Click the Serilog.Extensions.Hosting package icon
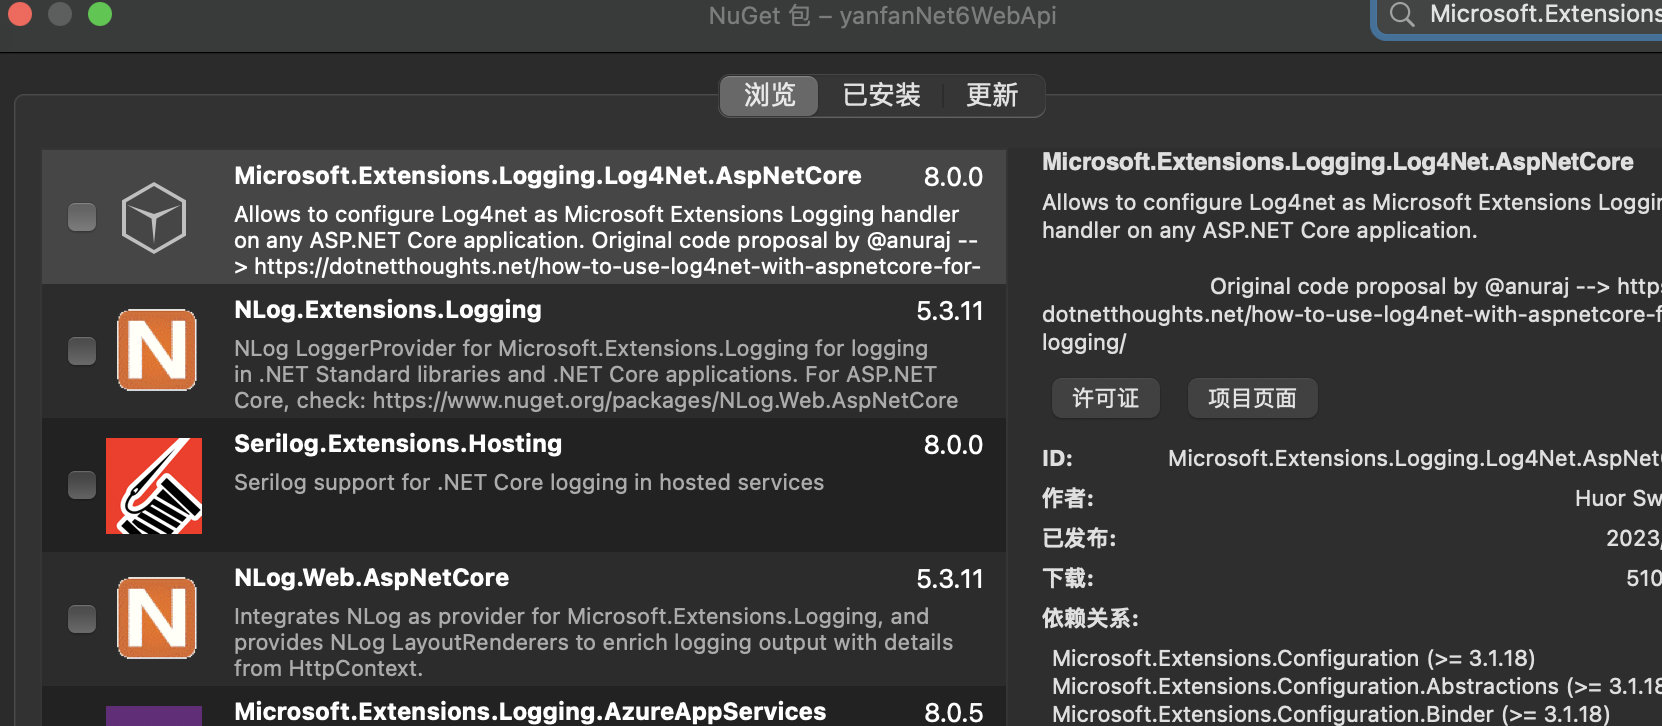The image size is (1662, 726). (x=154, y=485)
